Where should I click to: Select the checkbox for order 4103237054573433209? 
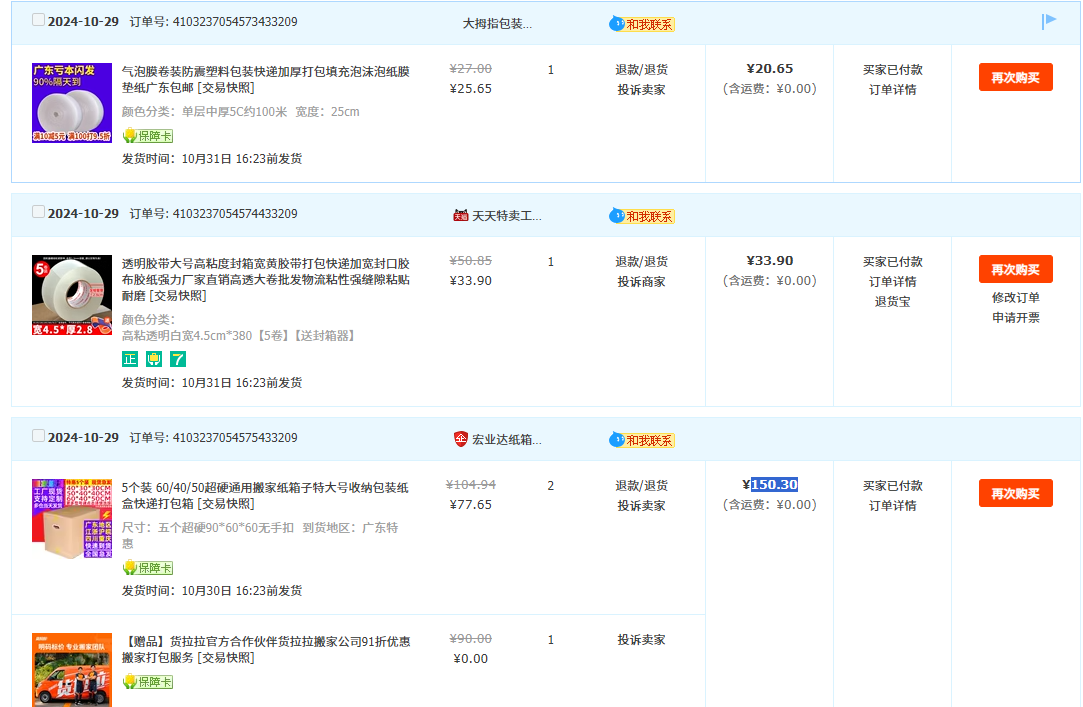pyautogui.click(x=38, y=20)
